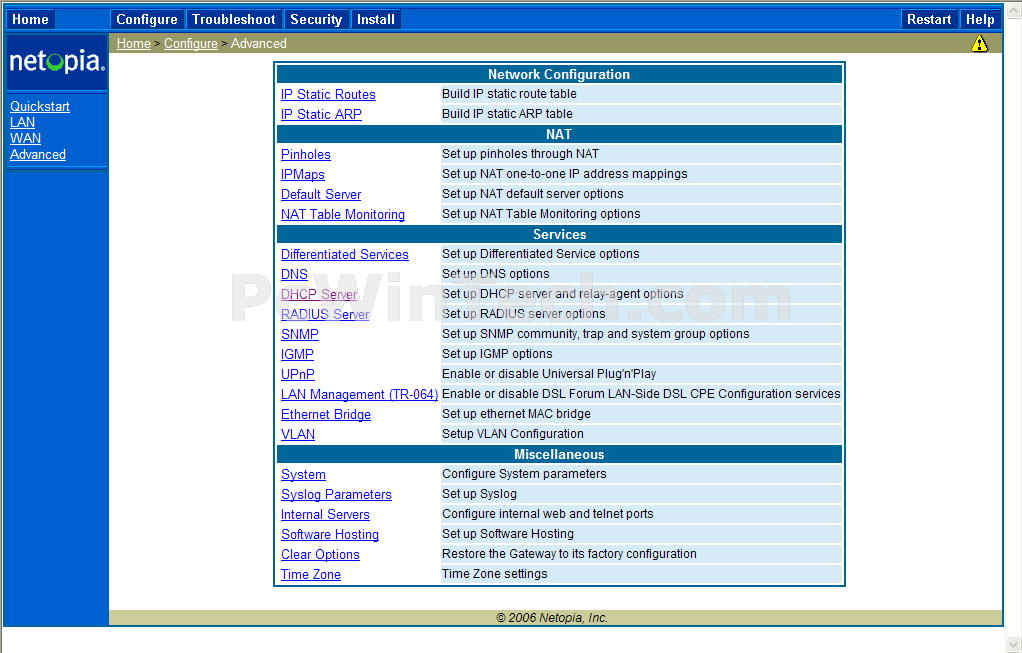This screenshot has width=1022, height=653.
Task: Click 'Set up Syslog' description text
Action: point(479,494)
